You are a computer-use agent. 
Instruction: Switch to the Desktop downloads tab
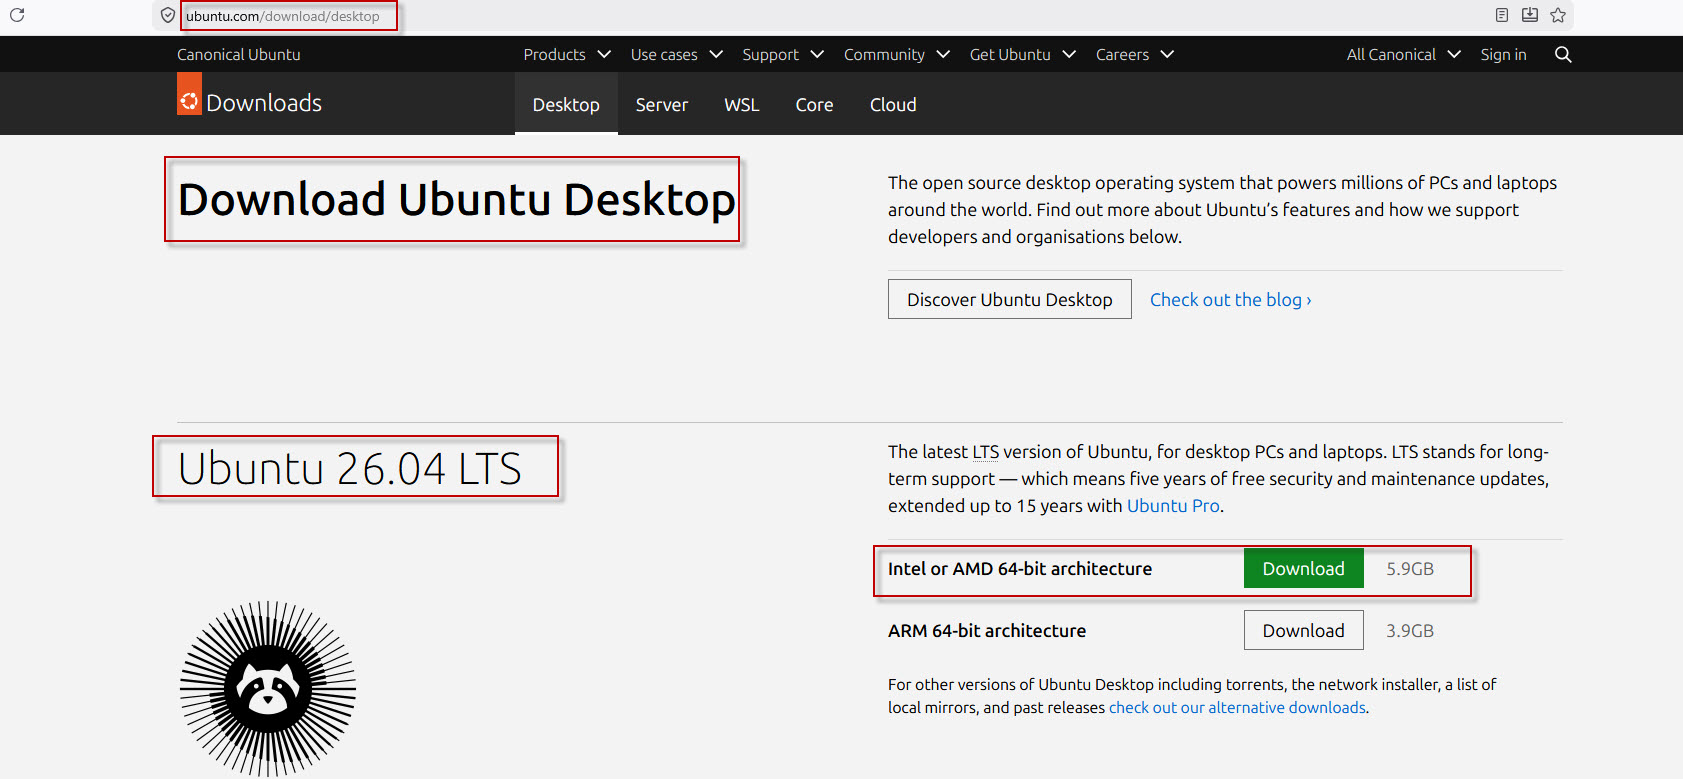(566, 104)
